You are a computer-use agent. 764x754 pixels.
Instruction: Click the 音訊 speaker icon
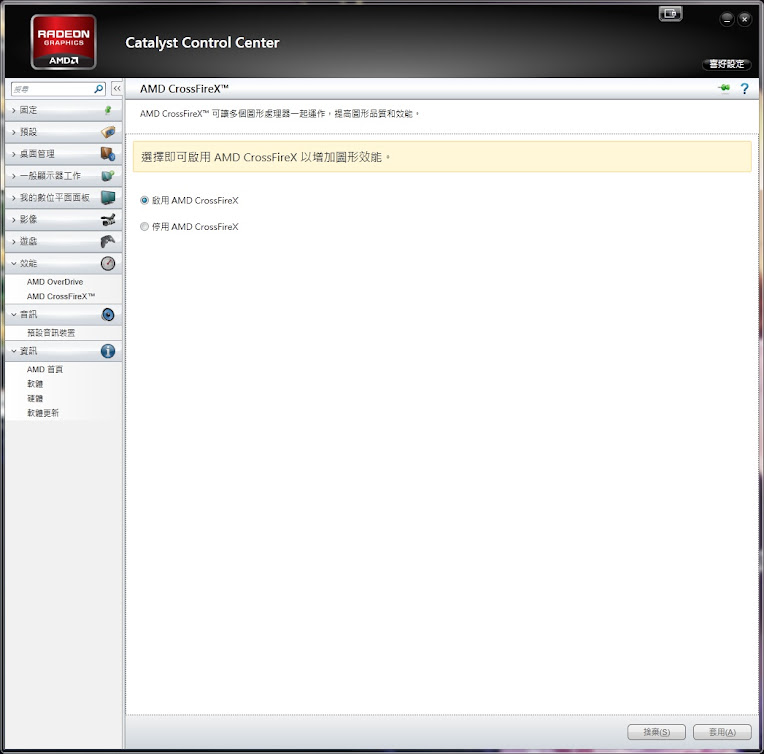pos(108,315)
